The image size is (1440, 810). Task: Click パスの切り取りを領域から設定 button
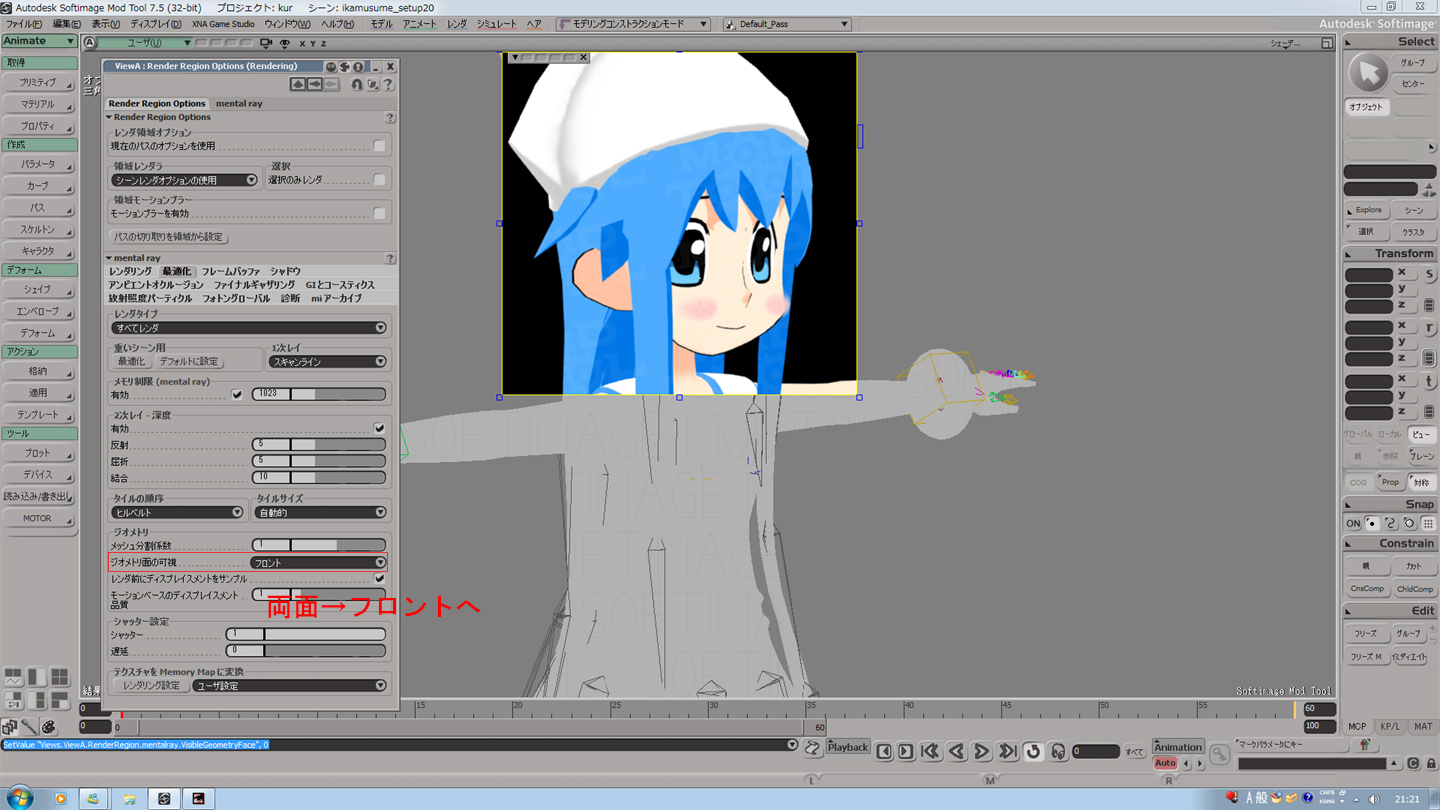(x=168, y=237)
